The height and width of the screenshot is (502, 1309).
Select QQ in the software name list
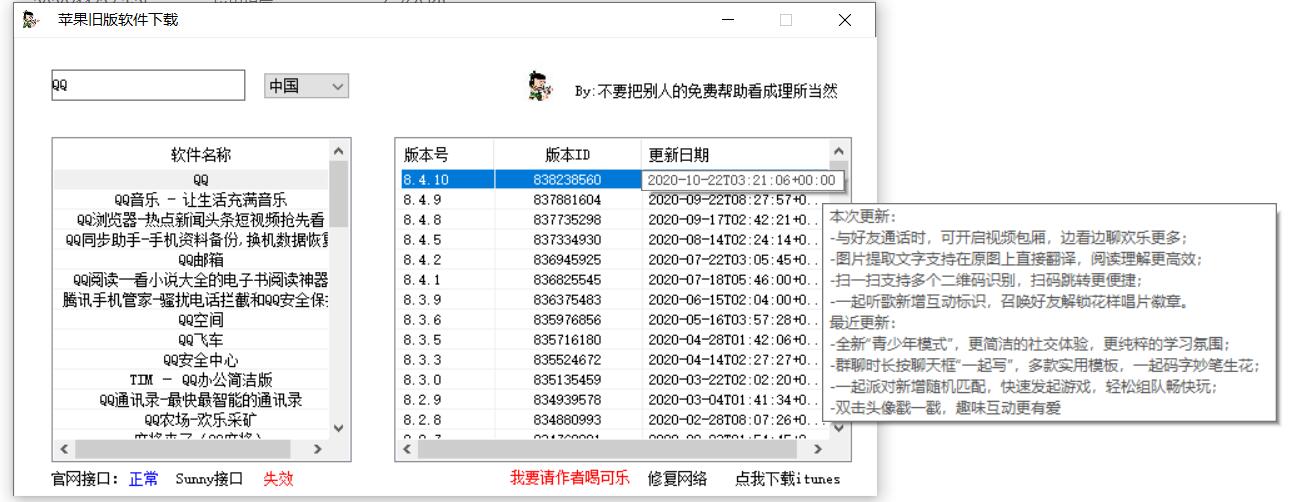(191, 180)
